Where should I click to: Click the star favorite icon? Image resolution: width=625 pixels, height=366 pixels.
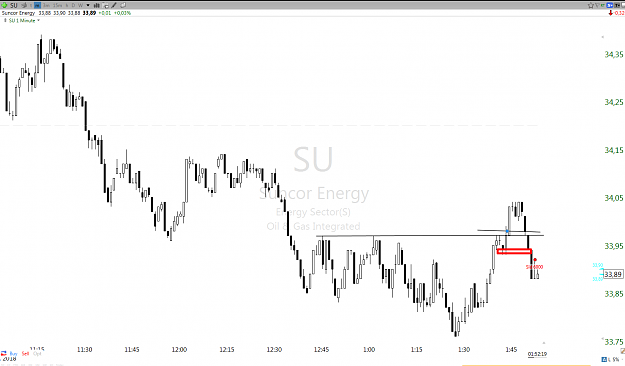(x=591, y=6)
